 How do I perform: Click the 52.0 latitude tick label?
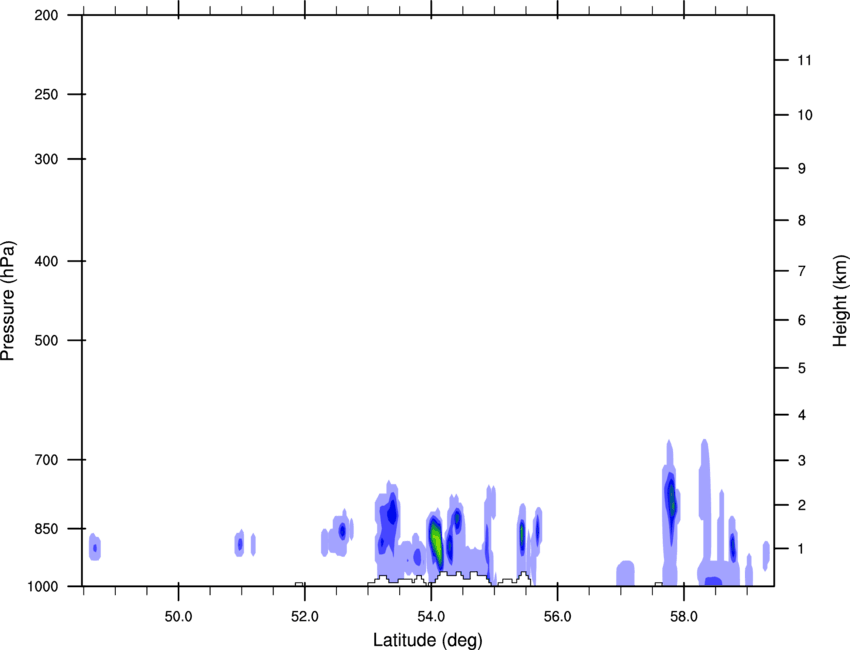point(305,617)
